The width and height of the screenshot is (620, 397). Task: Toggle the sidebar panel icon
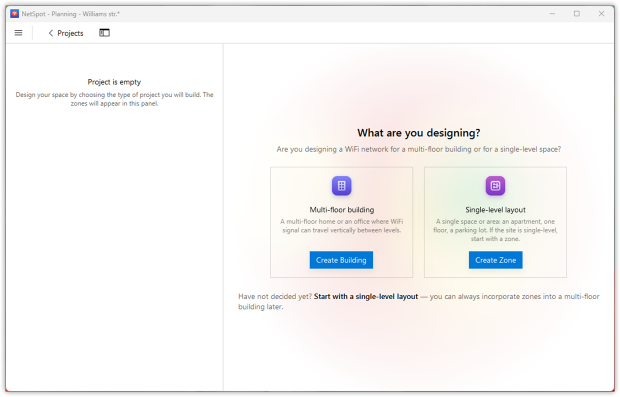(x=104, y=33)
